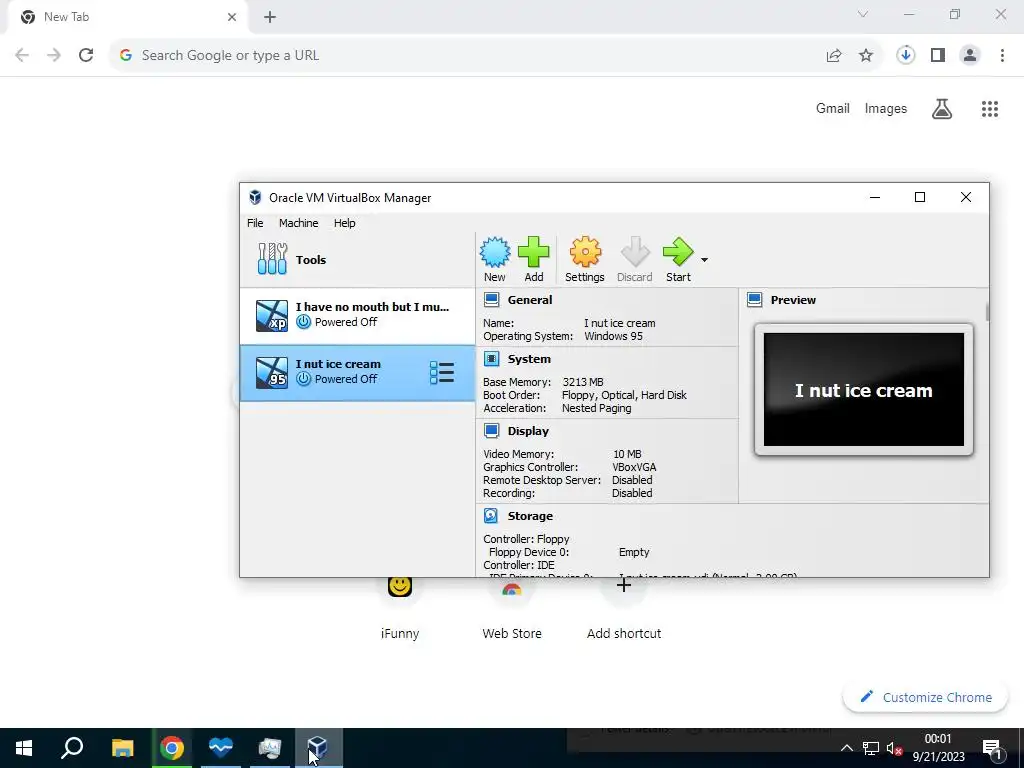Select the Windows XP virtual machine

tap(357, 315)
